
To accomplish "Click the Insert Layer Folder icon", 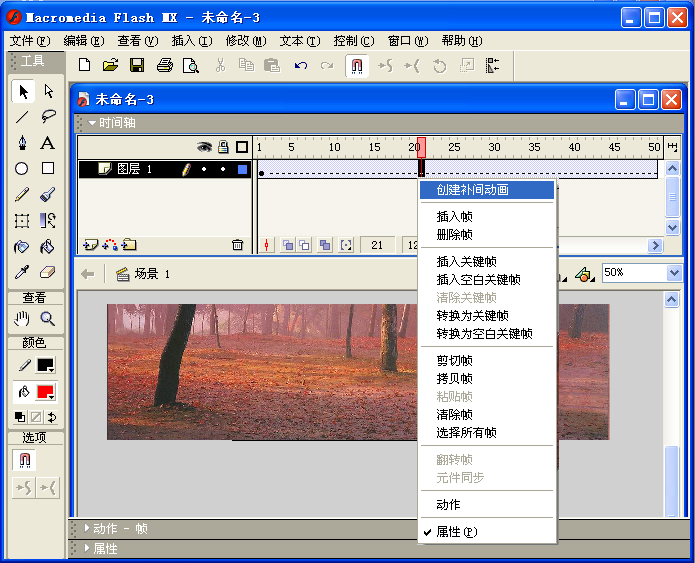I will [129, 245].
